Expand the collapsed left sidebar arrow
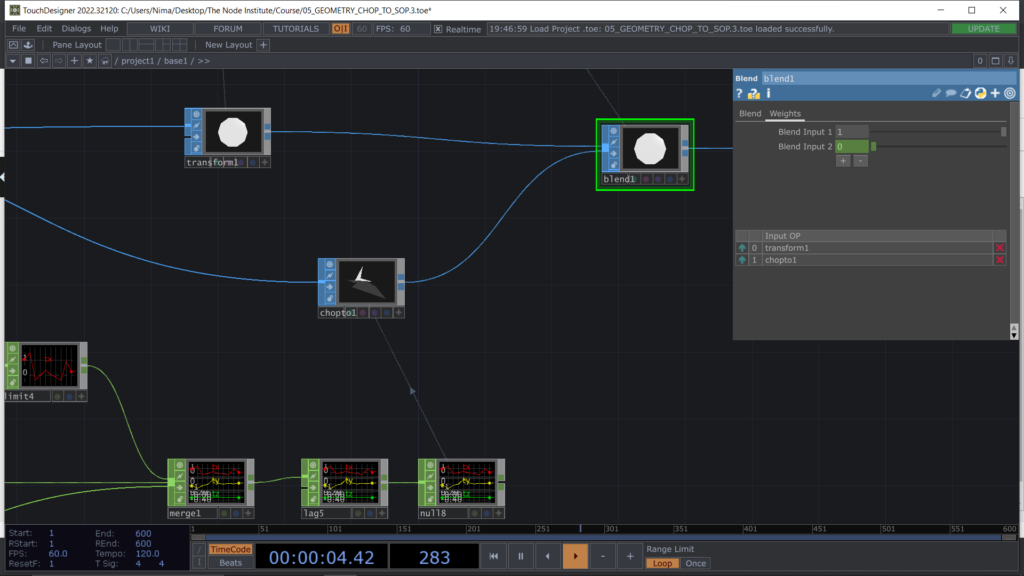Image resolution: width=1024 pixels, height=576 pixels. point(3,177)
